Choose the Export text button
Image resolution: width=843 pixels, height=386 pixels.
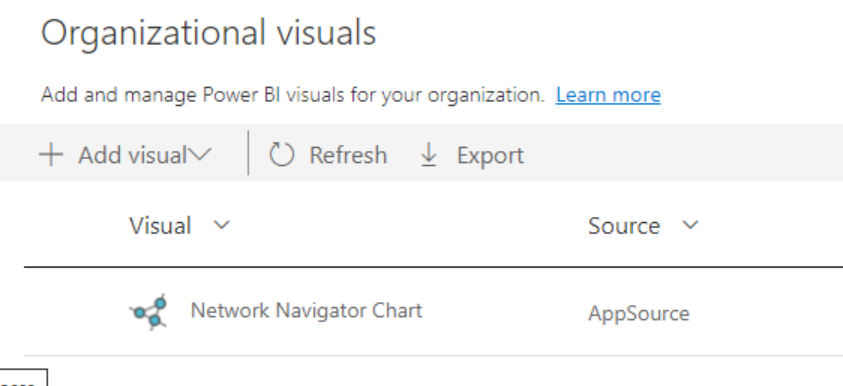tap(490, 156)
